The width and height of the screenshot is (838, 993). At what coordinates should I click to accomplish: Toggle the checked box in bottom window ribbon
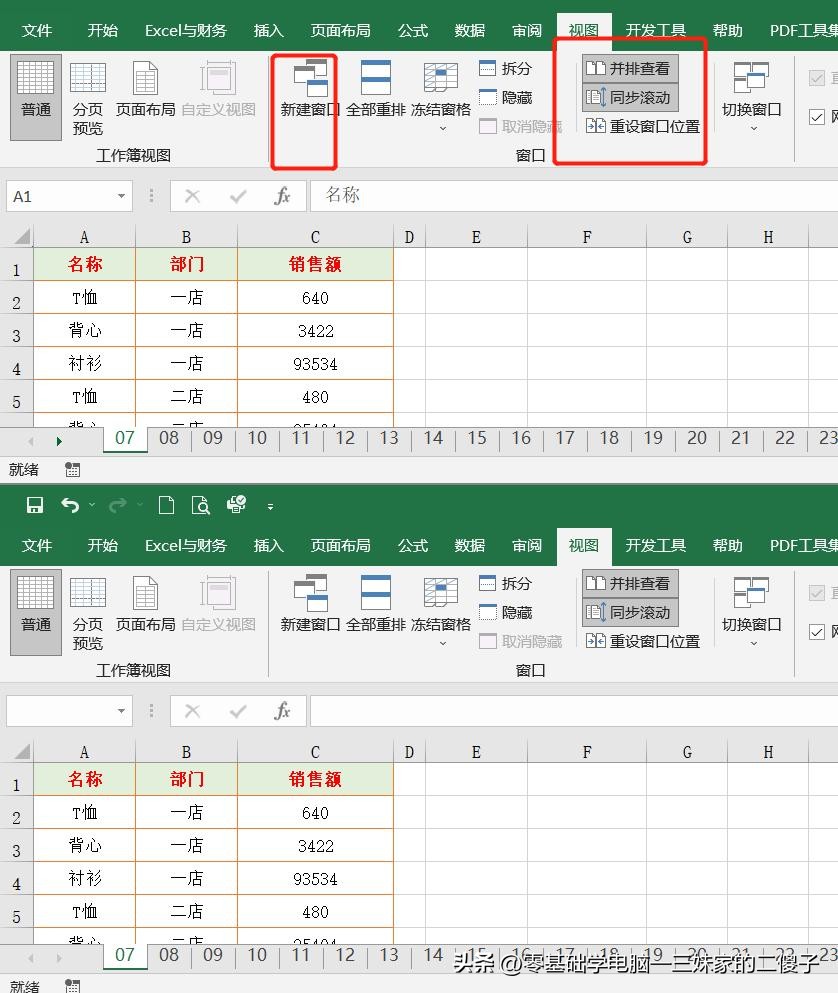(x=817, y=632)
